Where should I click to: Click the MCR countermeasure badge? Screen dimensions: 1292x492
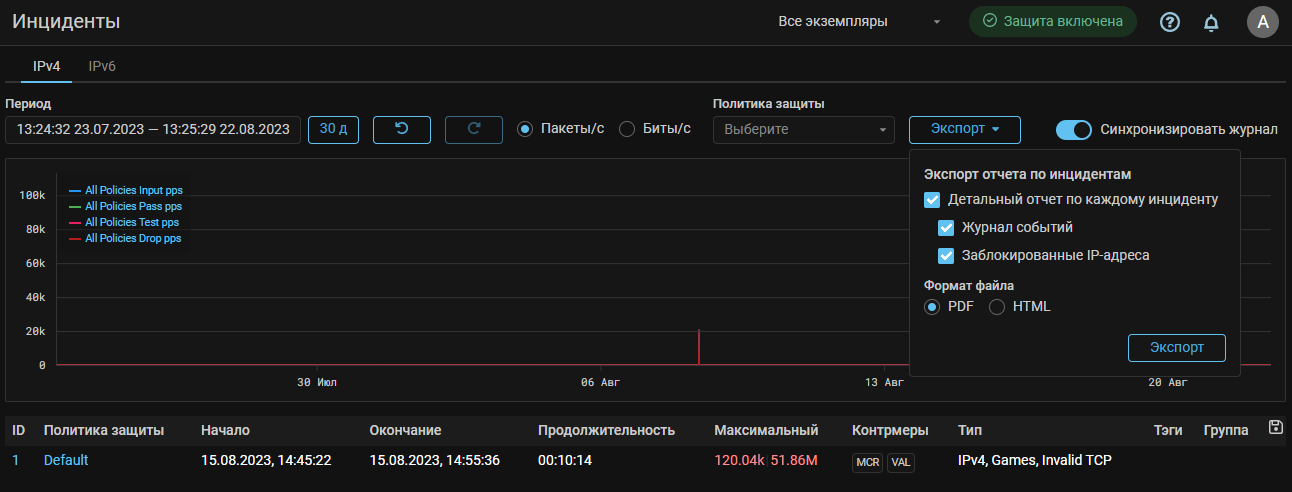coord(867,463)
